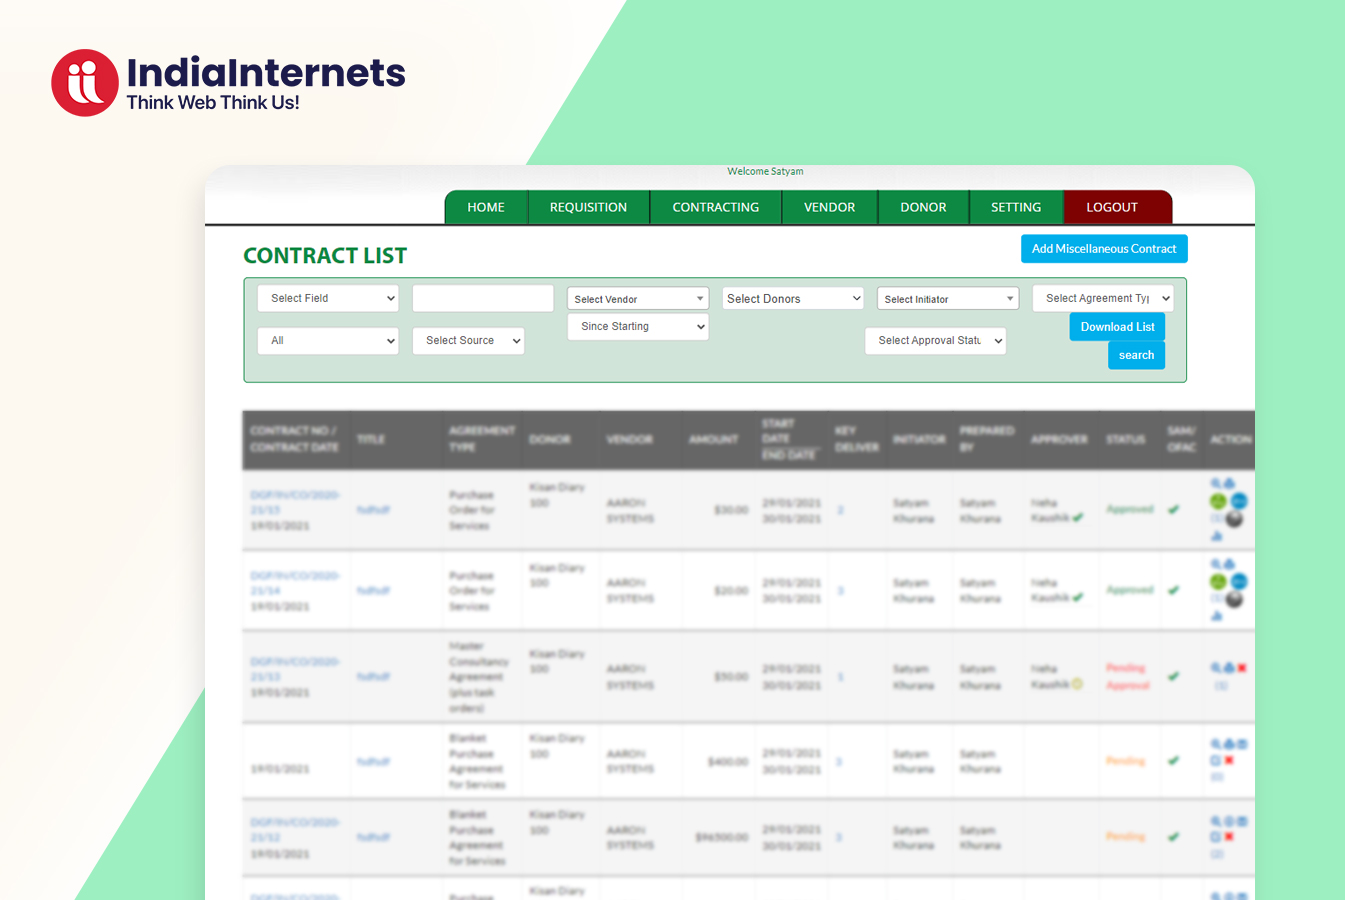Screen dimensions: 1345x900
Task: Click the empty filter text field beside Select Field
Action: click(x=483, y=298)
